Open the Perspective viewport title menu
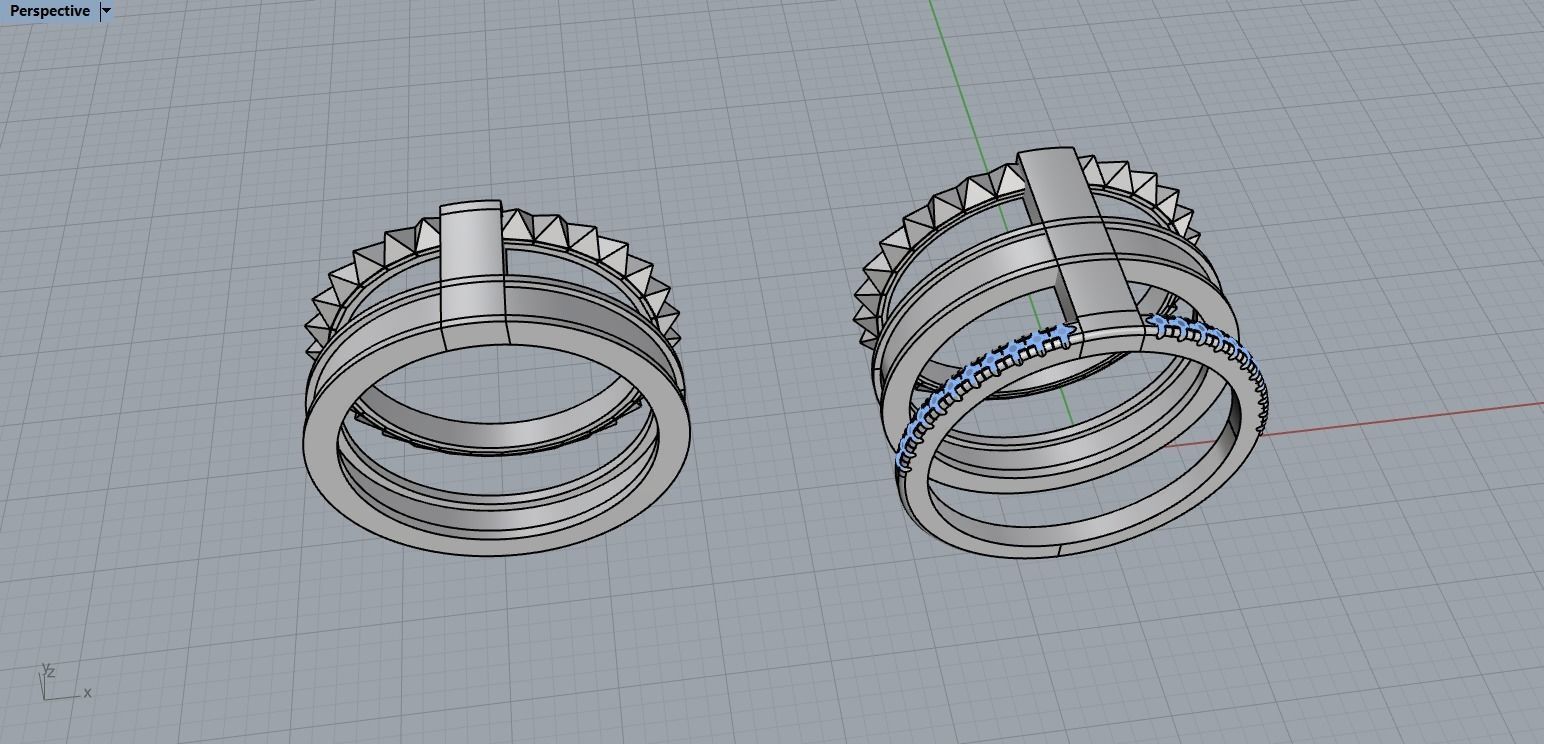The image size is (1544, 744). pyautogui.click(x=50, y=11)
